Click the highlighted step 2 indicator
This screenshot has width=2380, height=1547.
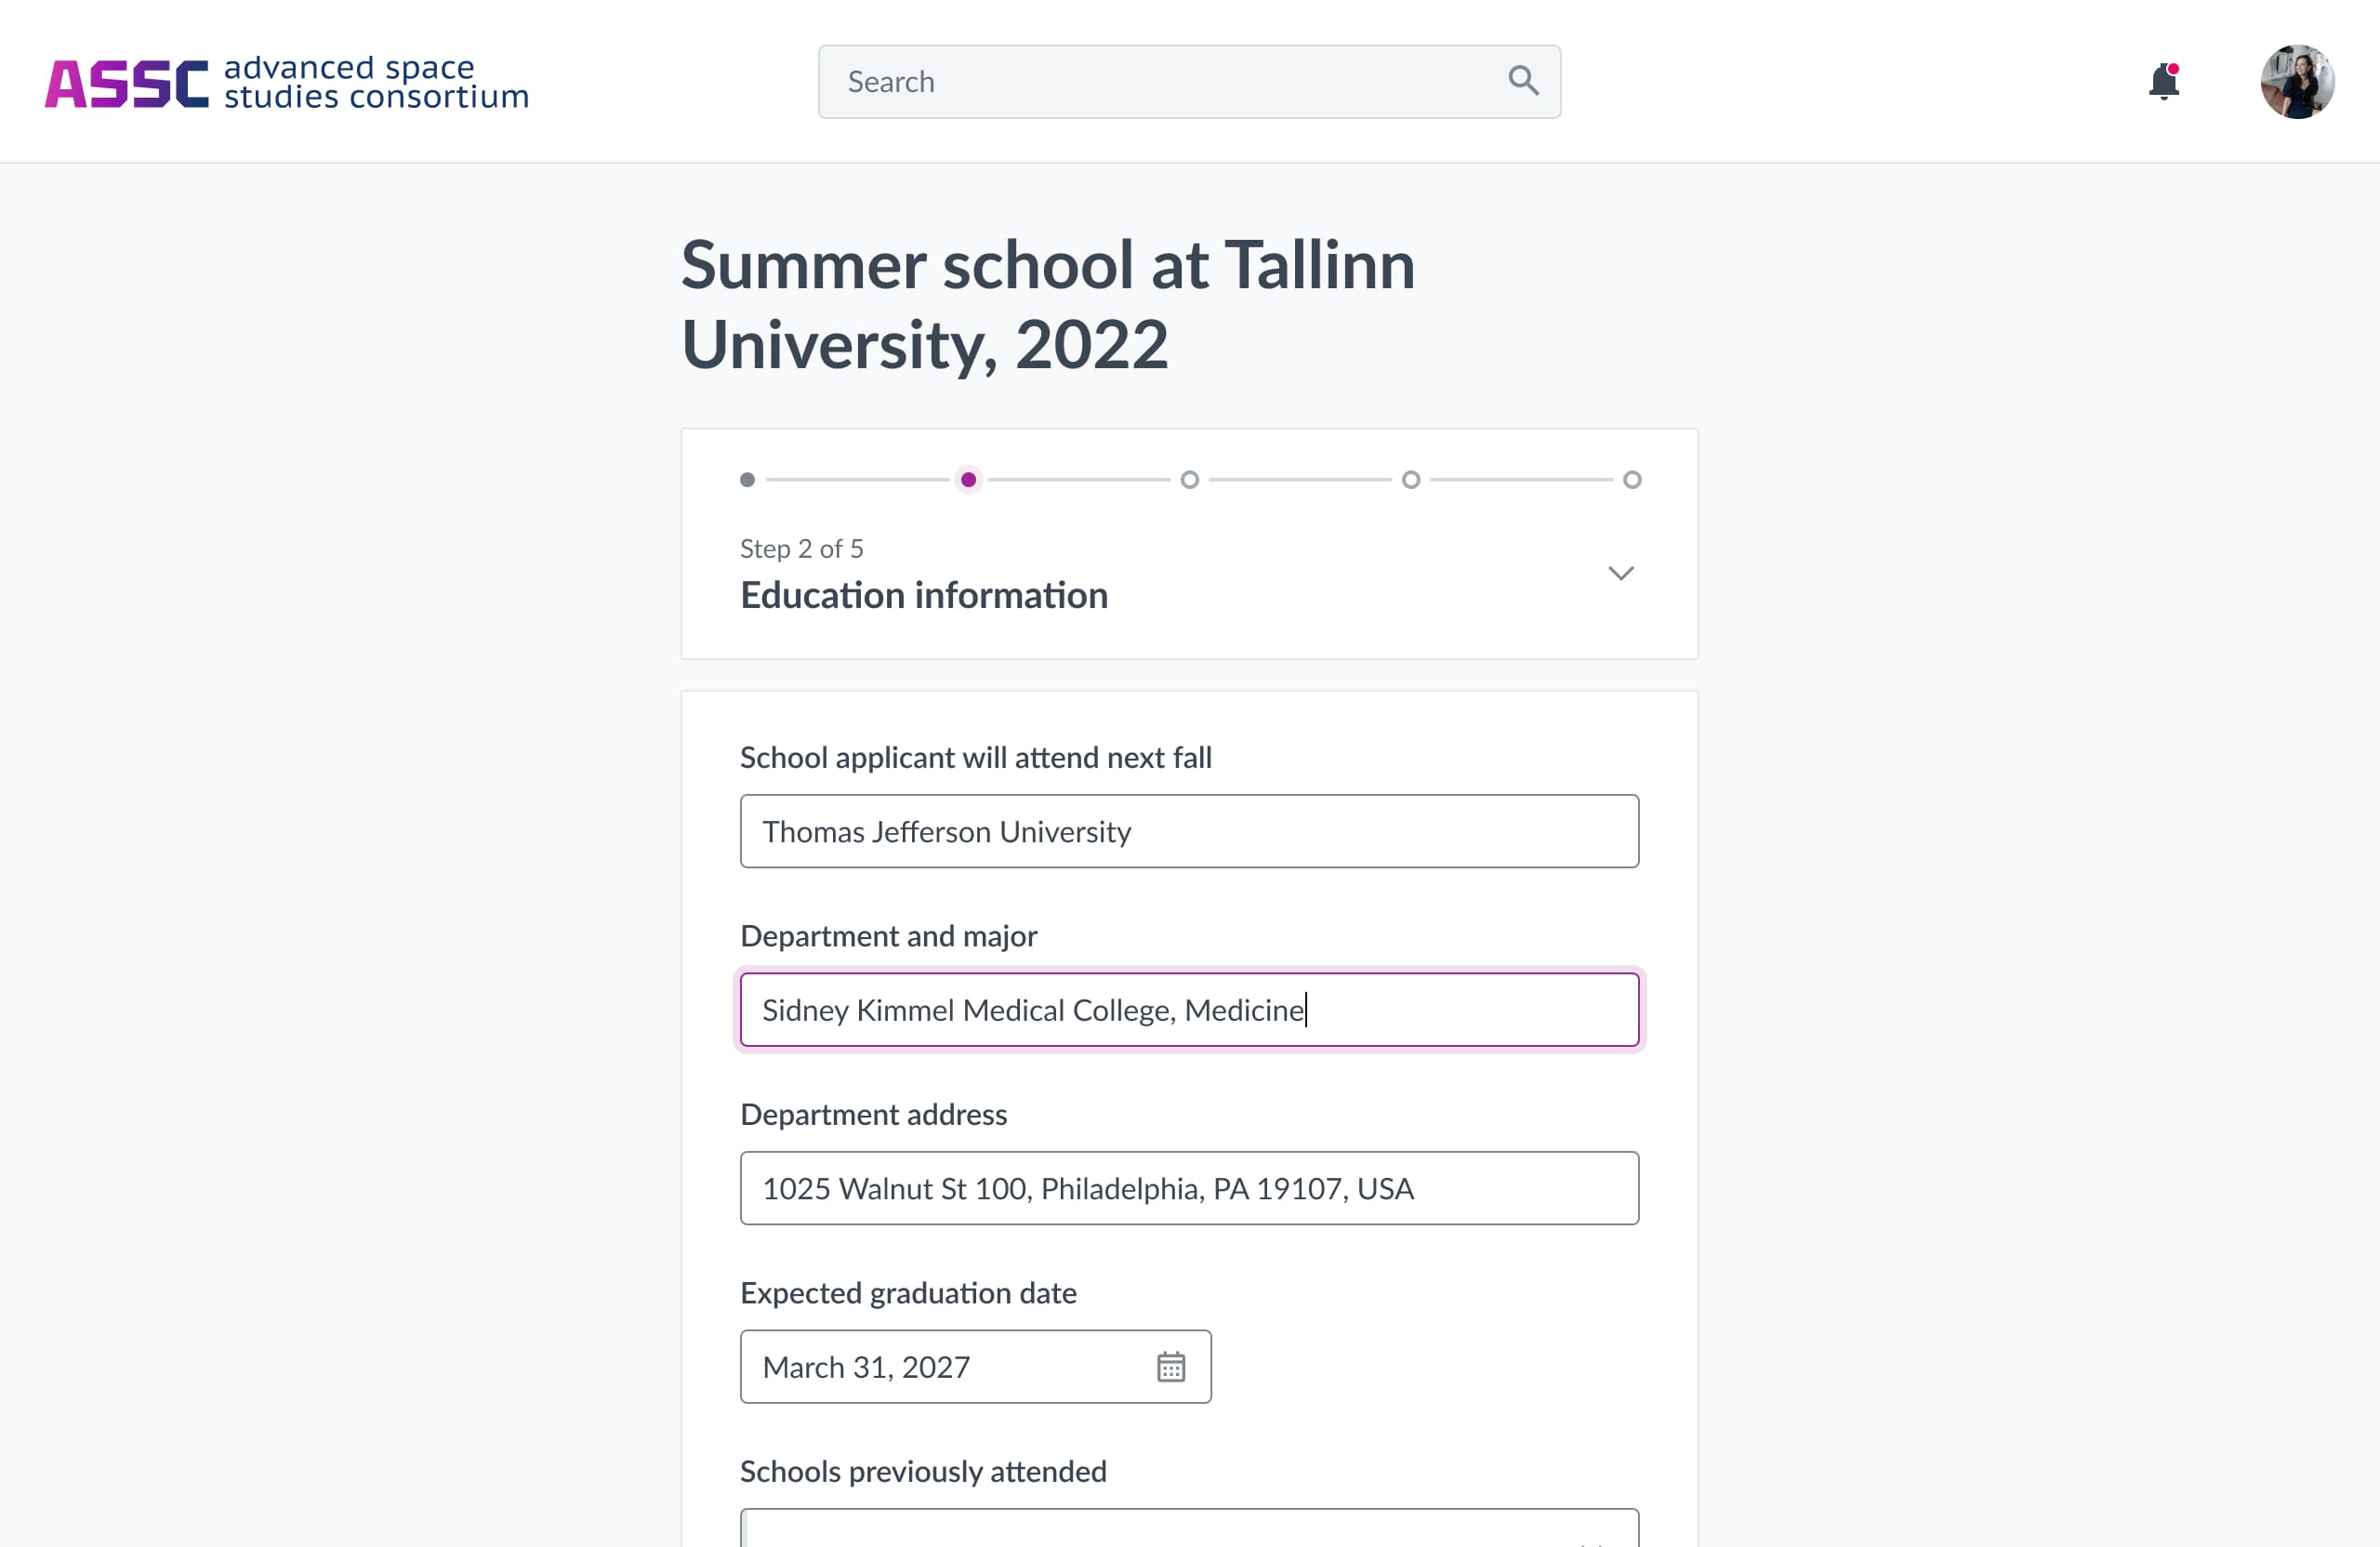[x=968, y=479]
